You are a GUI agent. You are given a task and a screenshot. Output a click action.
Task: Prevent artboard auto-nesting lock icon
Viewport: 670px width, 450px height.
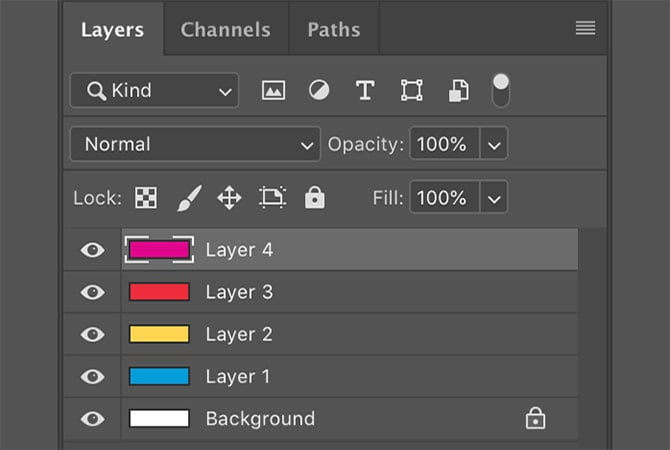pyautogui.click(x=272, y=198)
